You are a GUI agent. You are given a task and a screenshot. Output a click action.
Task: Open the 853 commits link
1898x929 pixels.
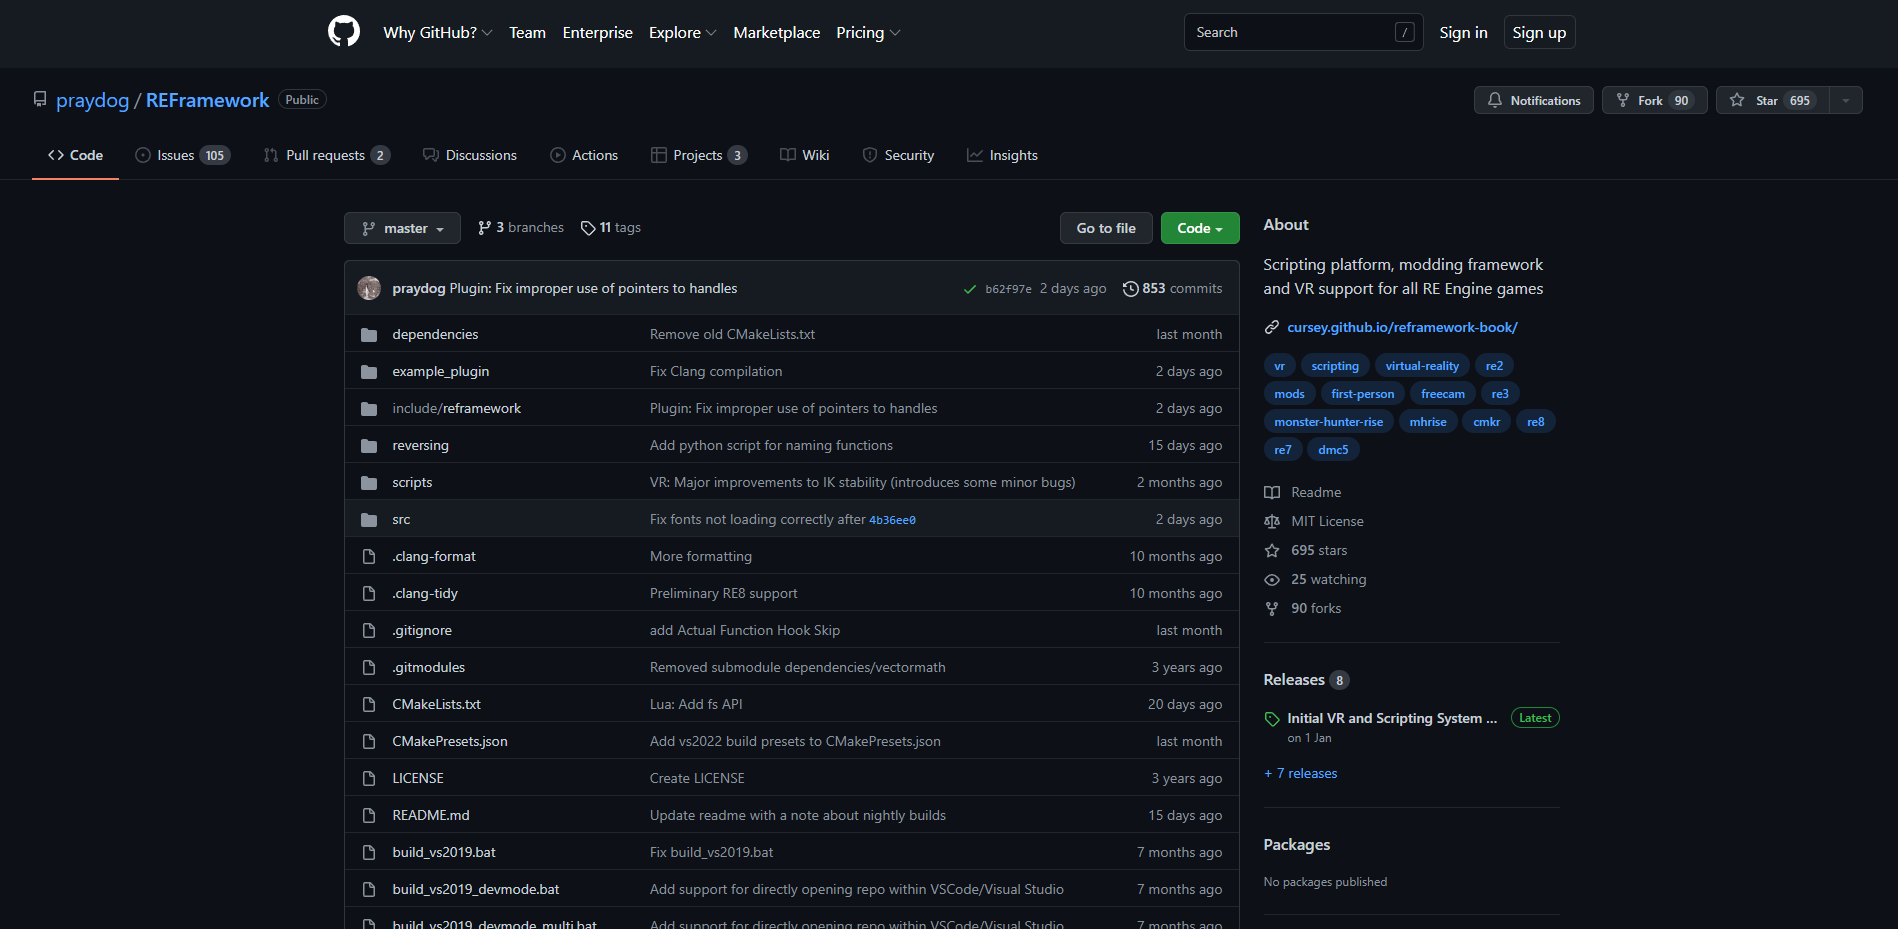pyautogui.click(x=1172, y=288)
